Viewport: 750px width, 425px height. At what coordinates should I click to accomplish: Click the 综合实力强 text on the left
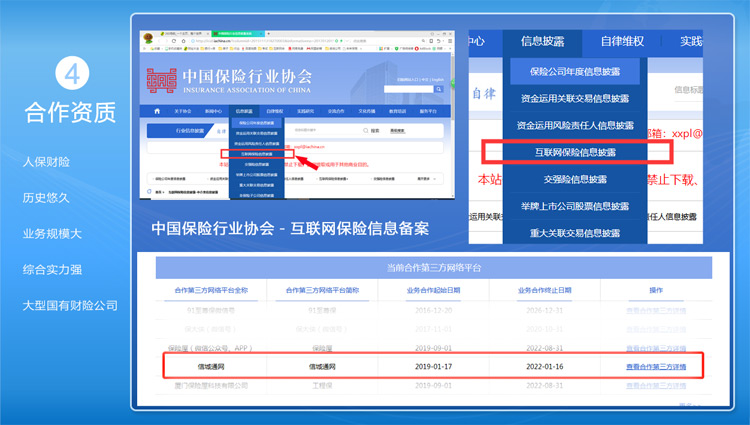click(52, 270)
